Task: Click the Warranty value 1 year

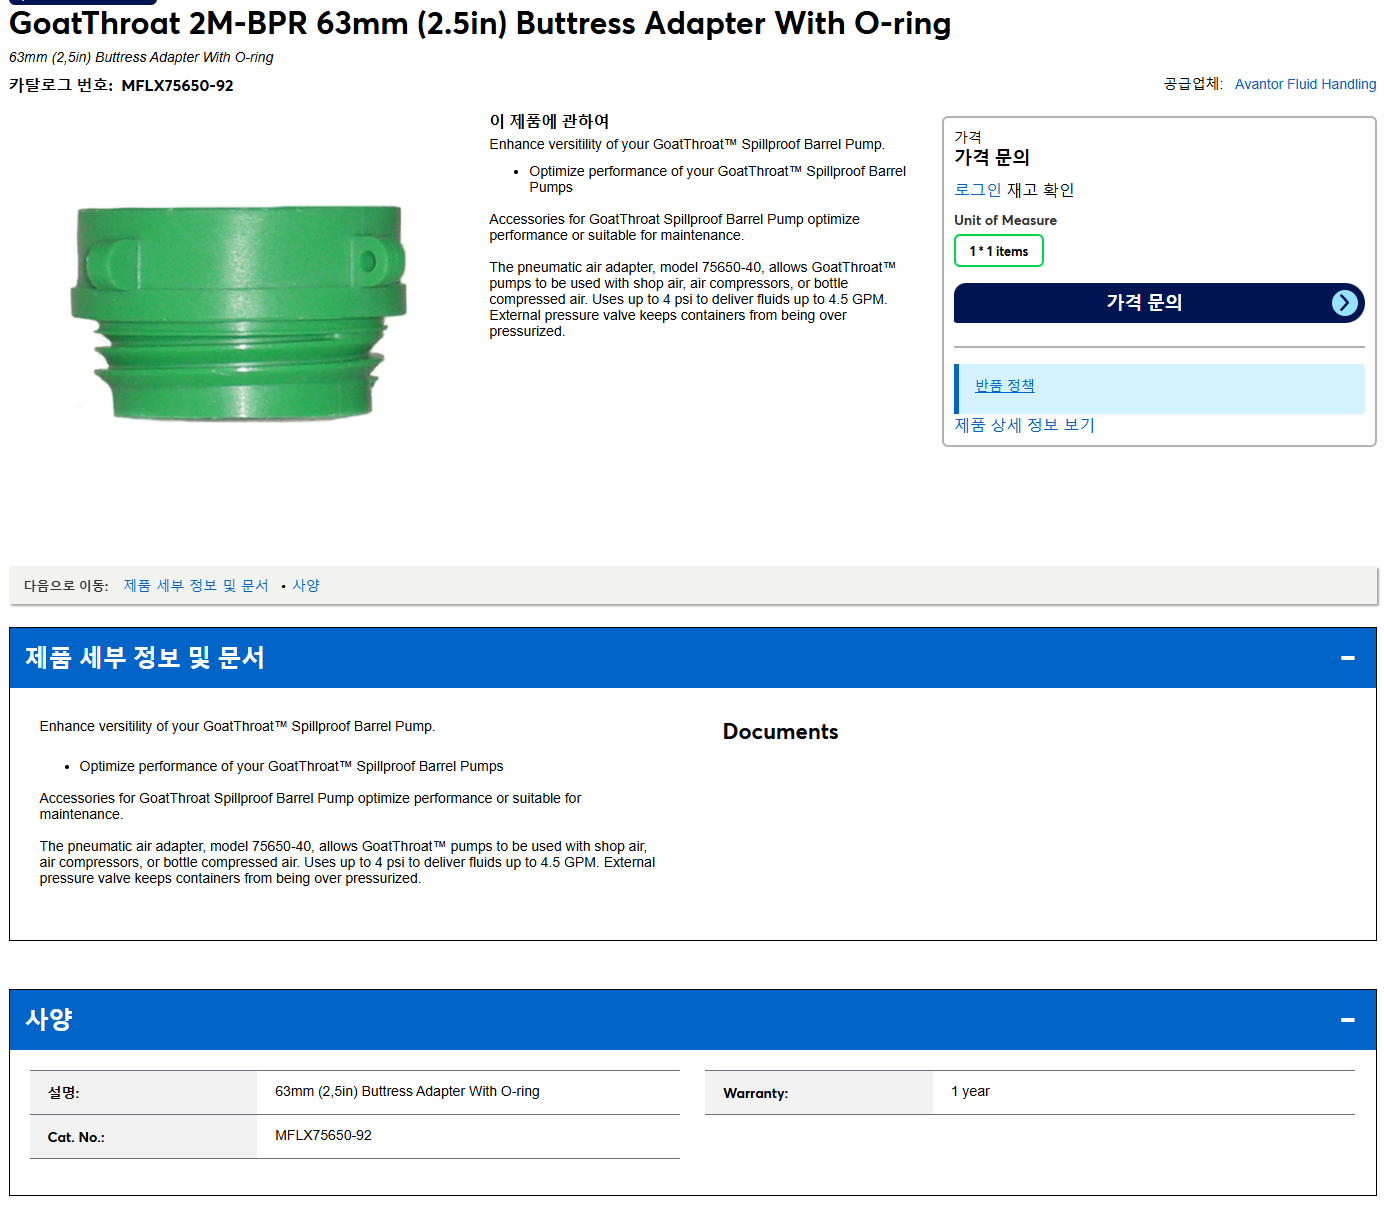Action: 970,1091
